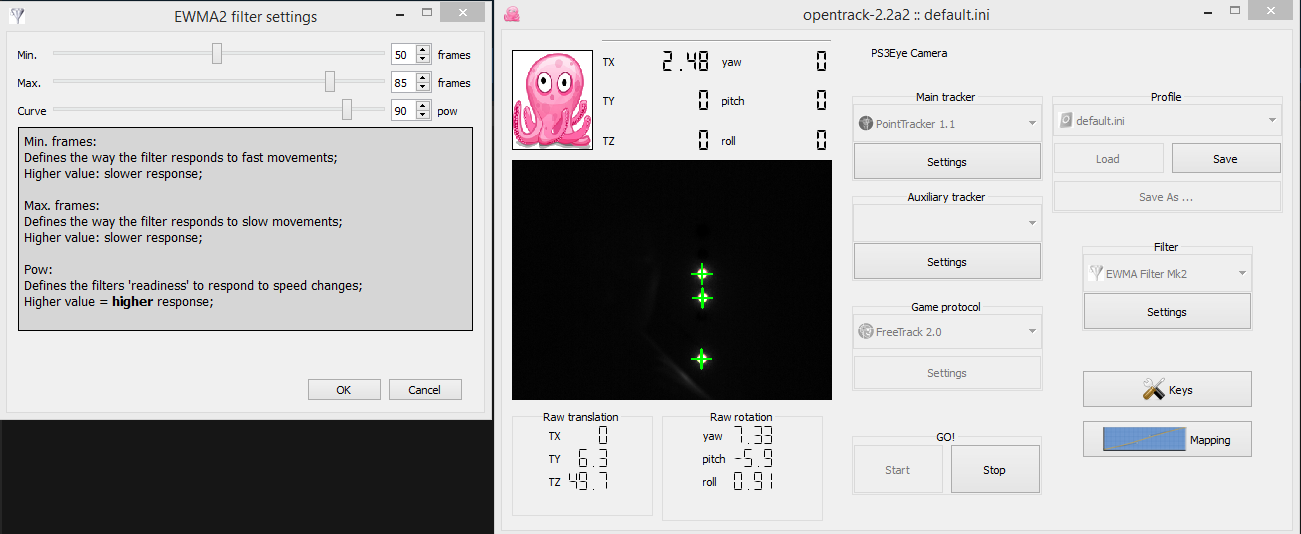Viewport: 1301px width, 534px height.
Task: Click the wrench icon on Keys button
Action: click(1153, 390)
